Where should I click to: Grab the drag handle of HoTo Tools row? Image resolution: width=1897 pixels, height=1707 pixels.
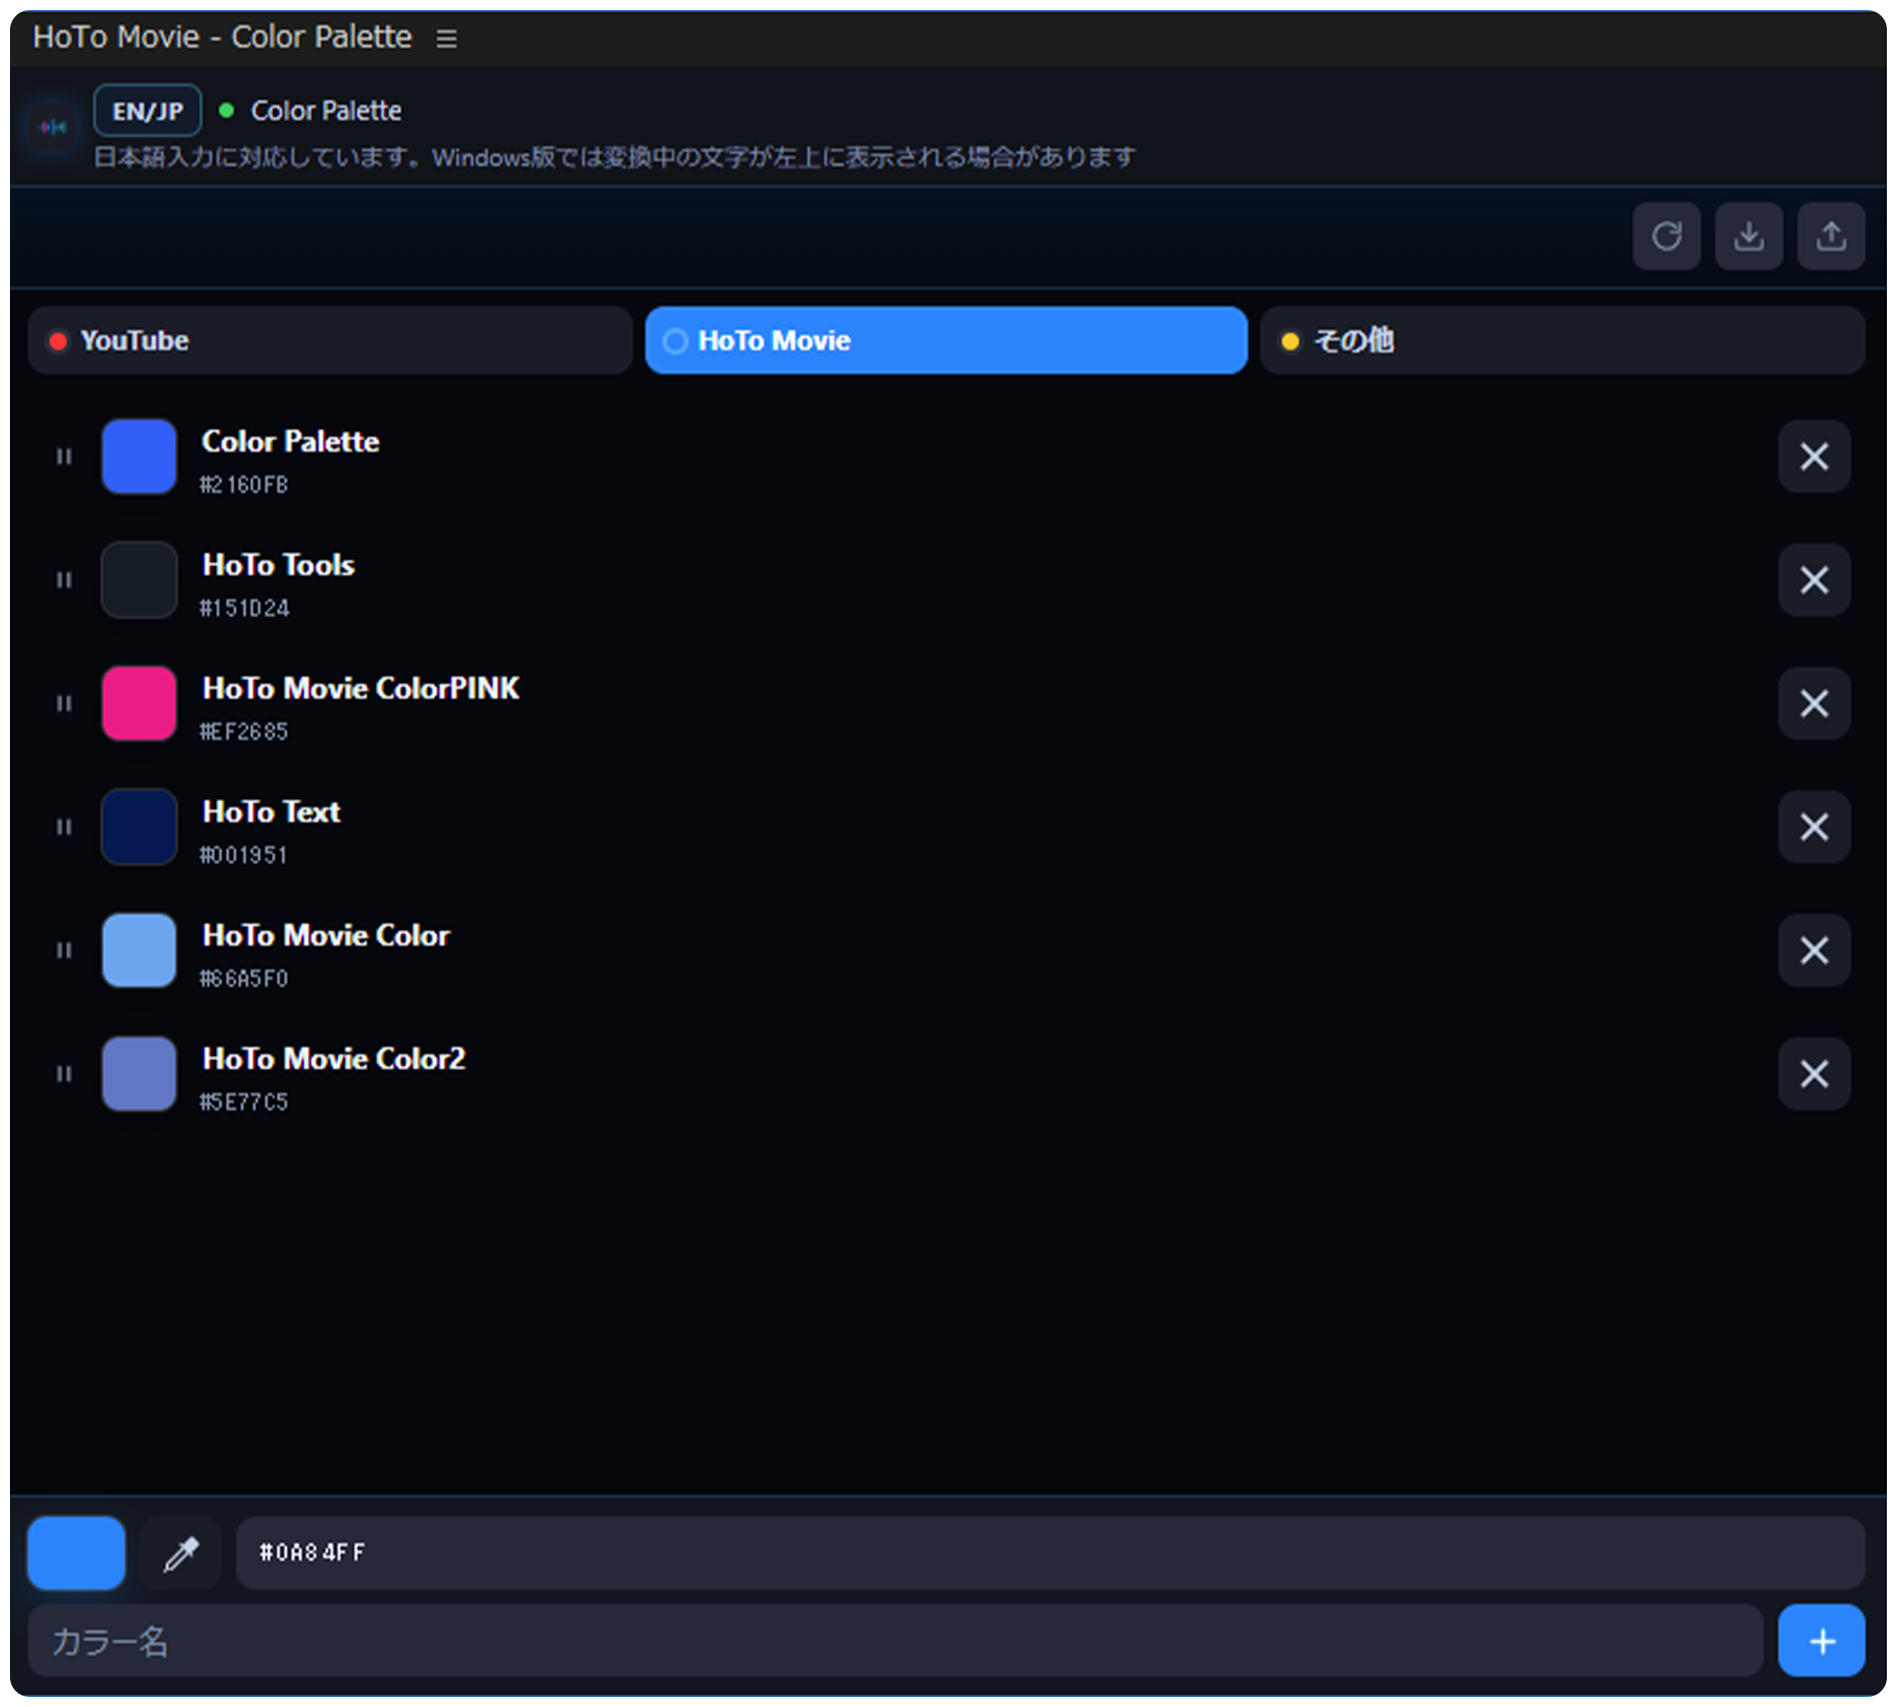point(64,580)
